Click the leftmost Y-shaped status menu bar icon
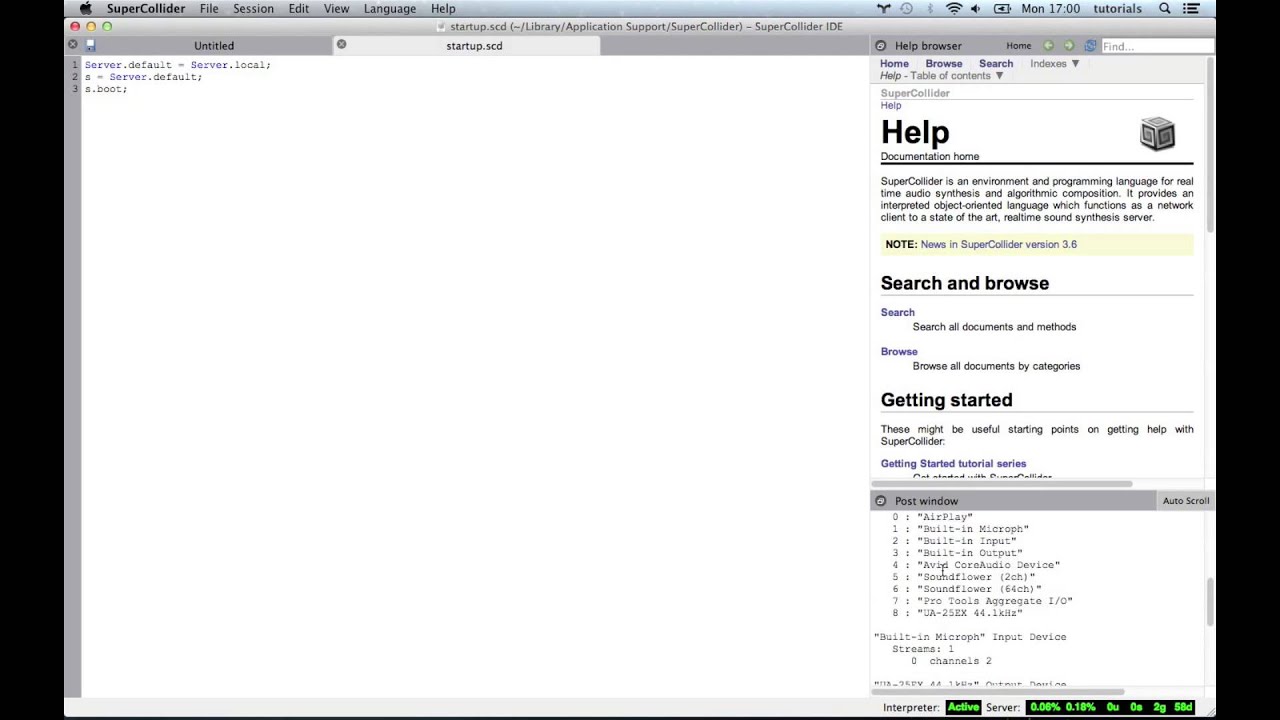This screenshot has height=720, width=1280. 884,9
